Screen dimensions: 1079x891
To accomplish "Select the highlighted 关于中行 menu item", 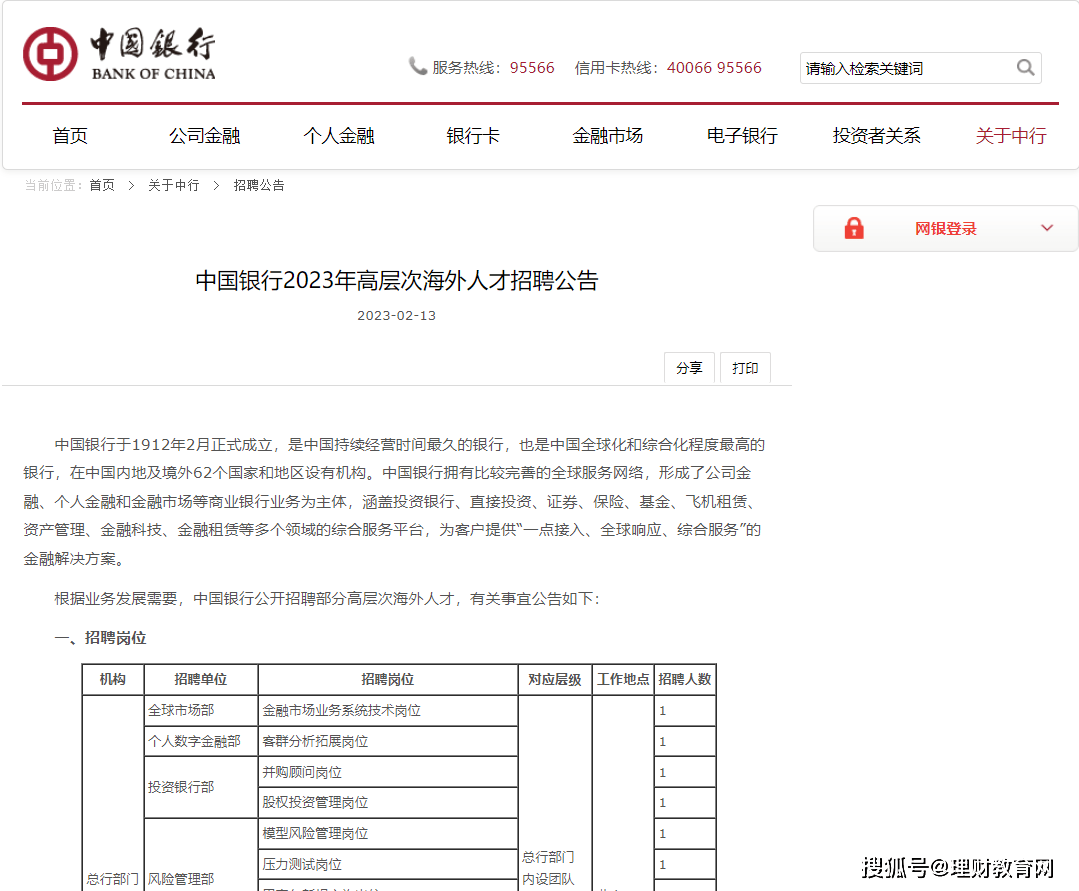I will (1010, 135).
